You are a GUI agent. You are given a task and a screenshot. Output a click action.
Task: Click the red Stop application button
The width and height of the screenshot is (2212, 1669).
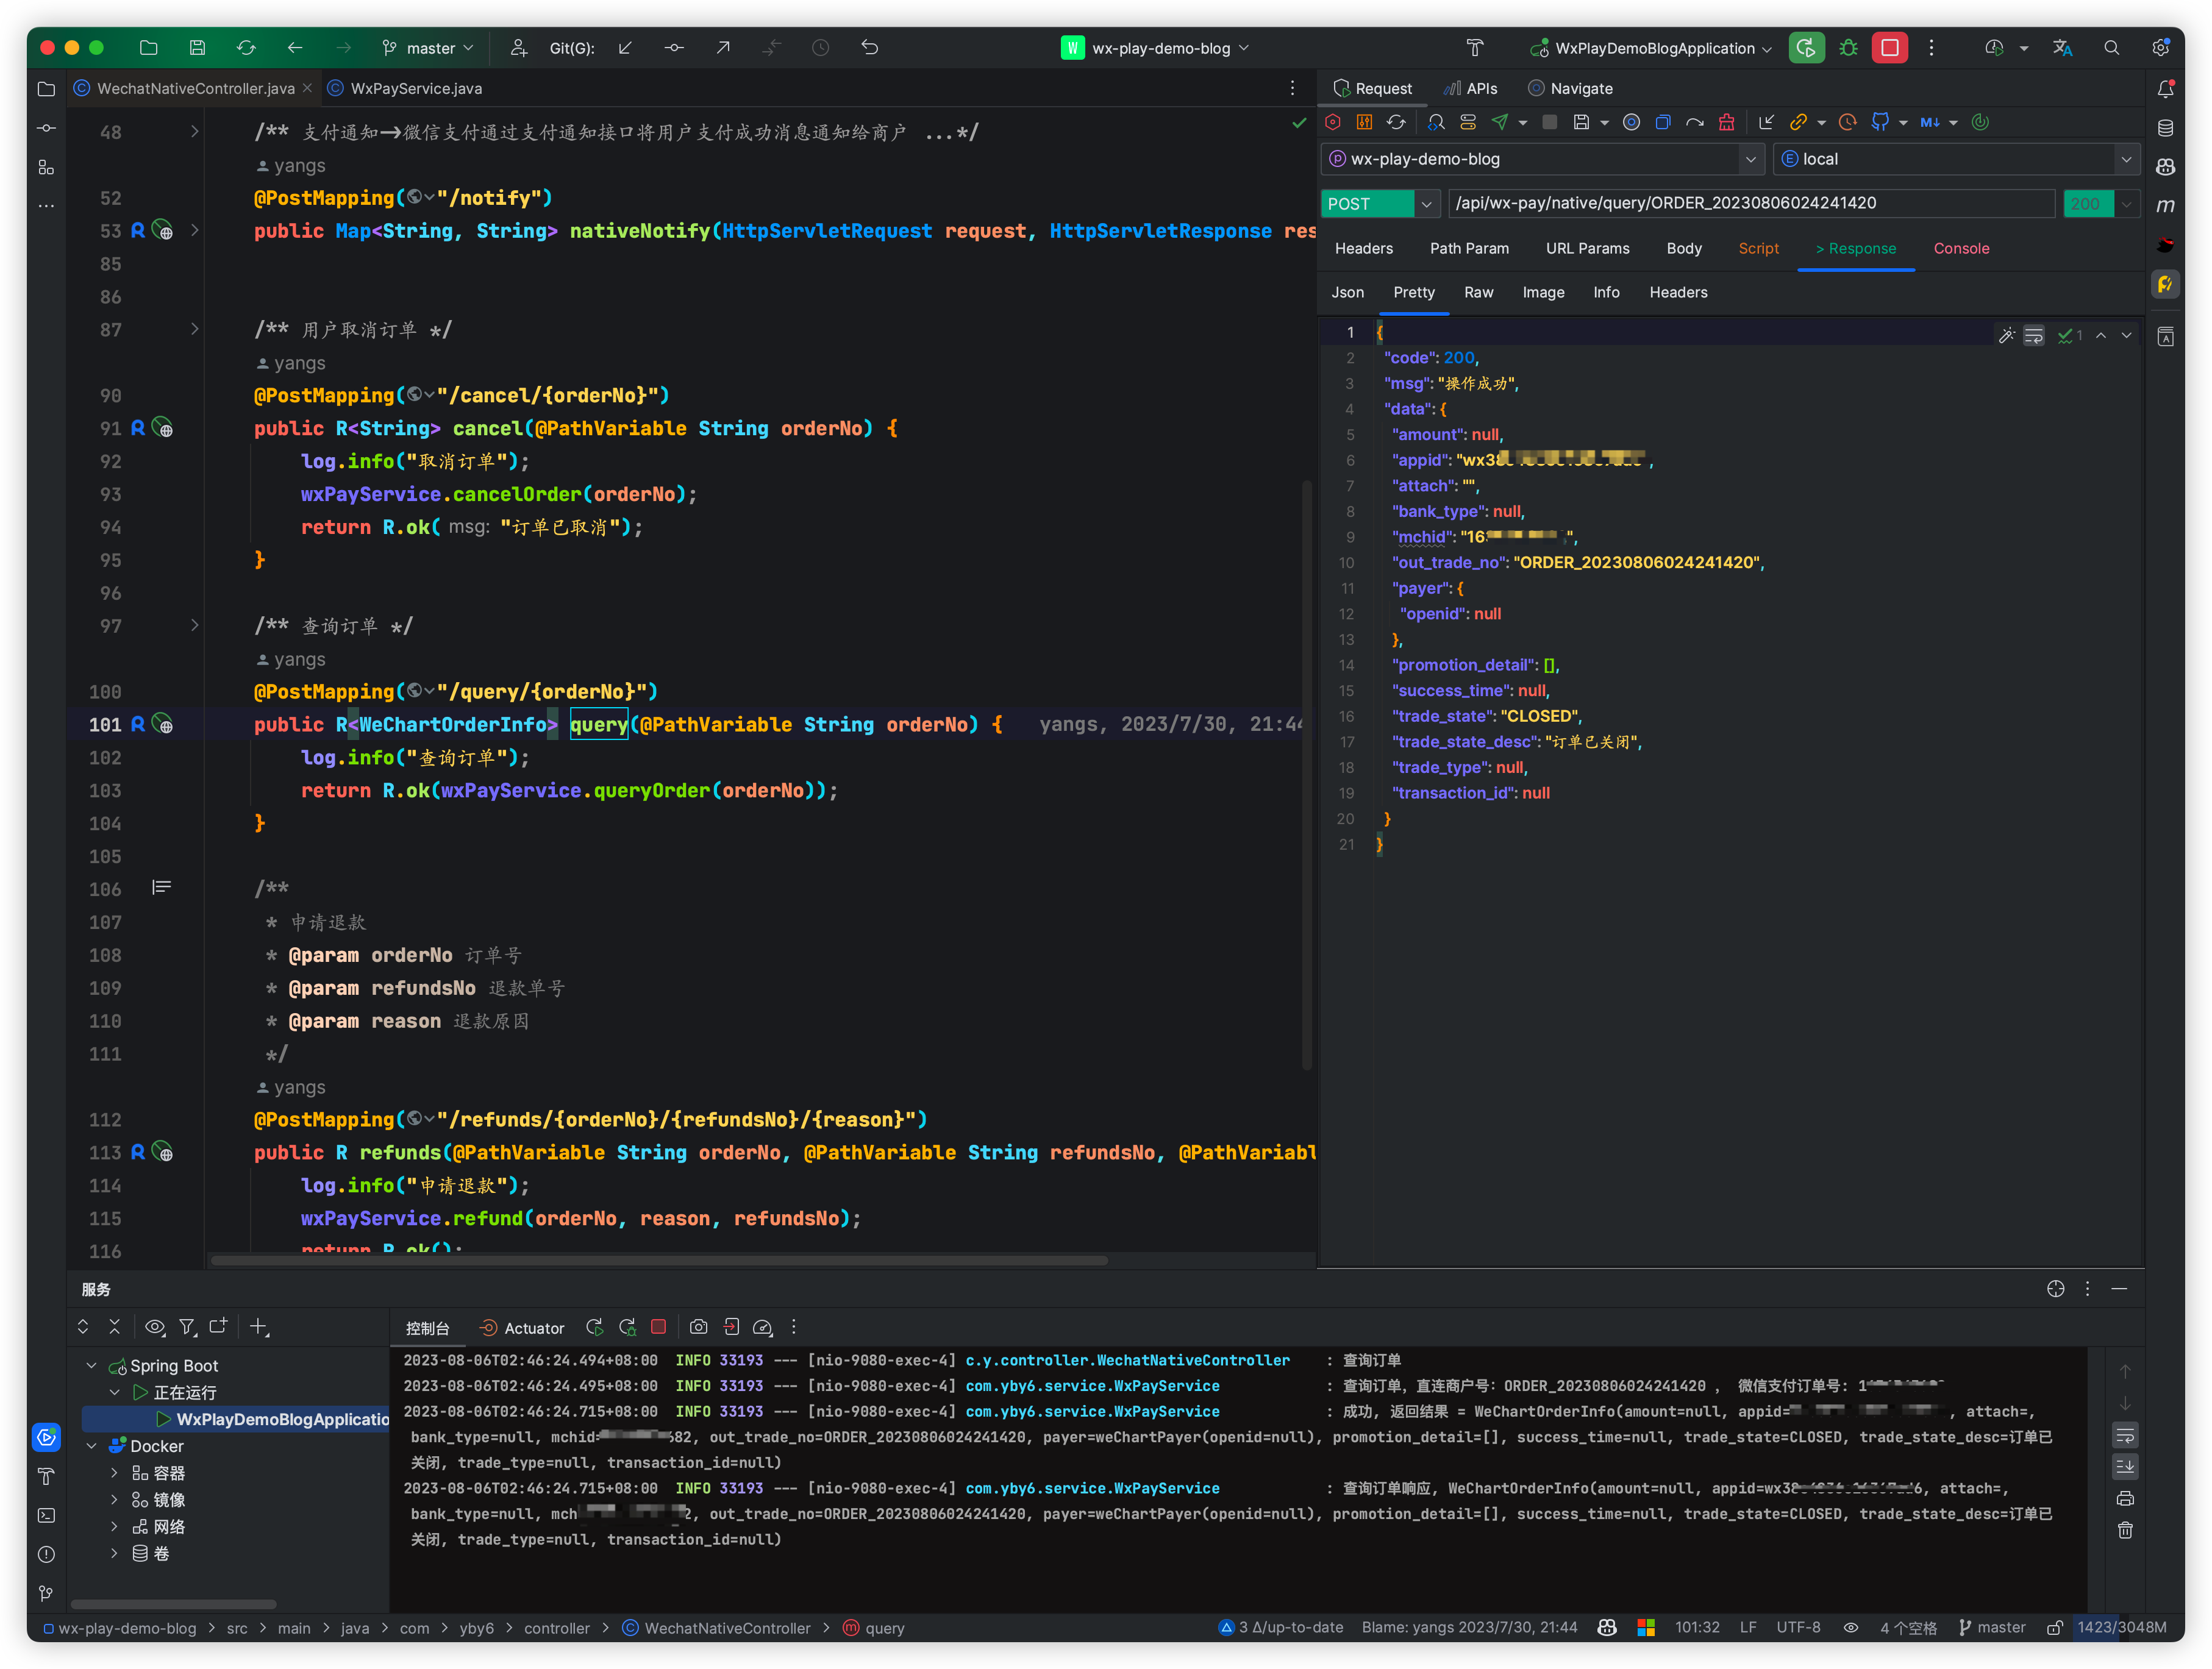coord(1889,48)
